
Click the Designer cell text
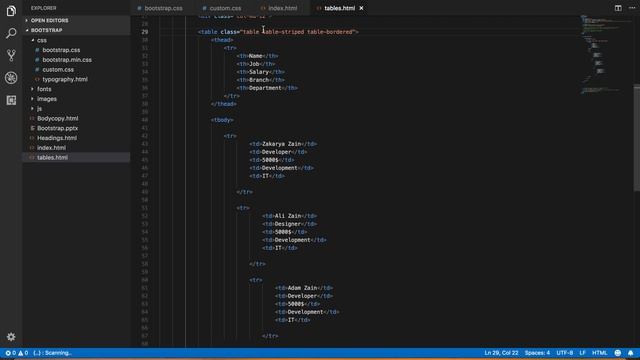point(288,224)
